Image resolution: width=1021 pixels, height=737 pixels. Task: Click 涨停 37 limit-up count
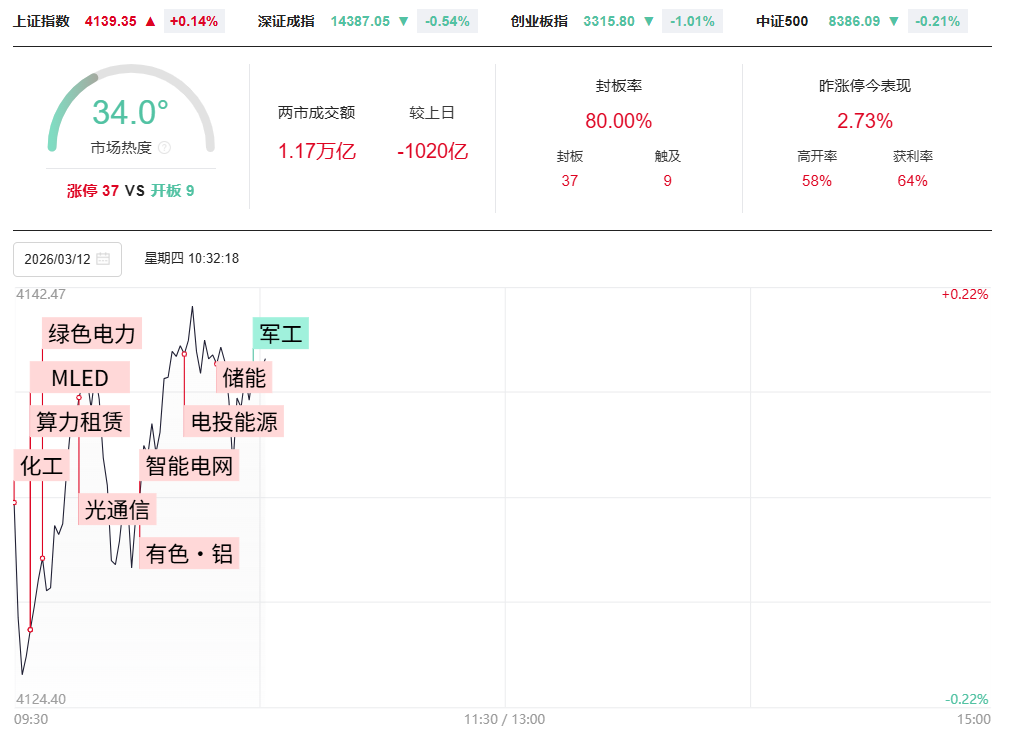point(93,190)
